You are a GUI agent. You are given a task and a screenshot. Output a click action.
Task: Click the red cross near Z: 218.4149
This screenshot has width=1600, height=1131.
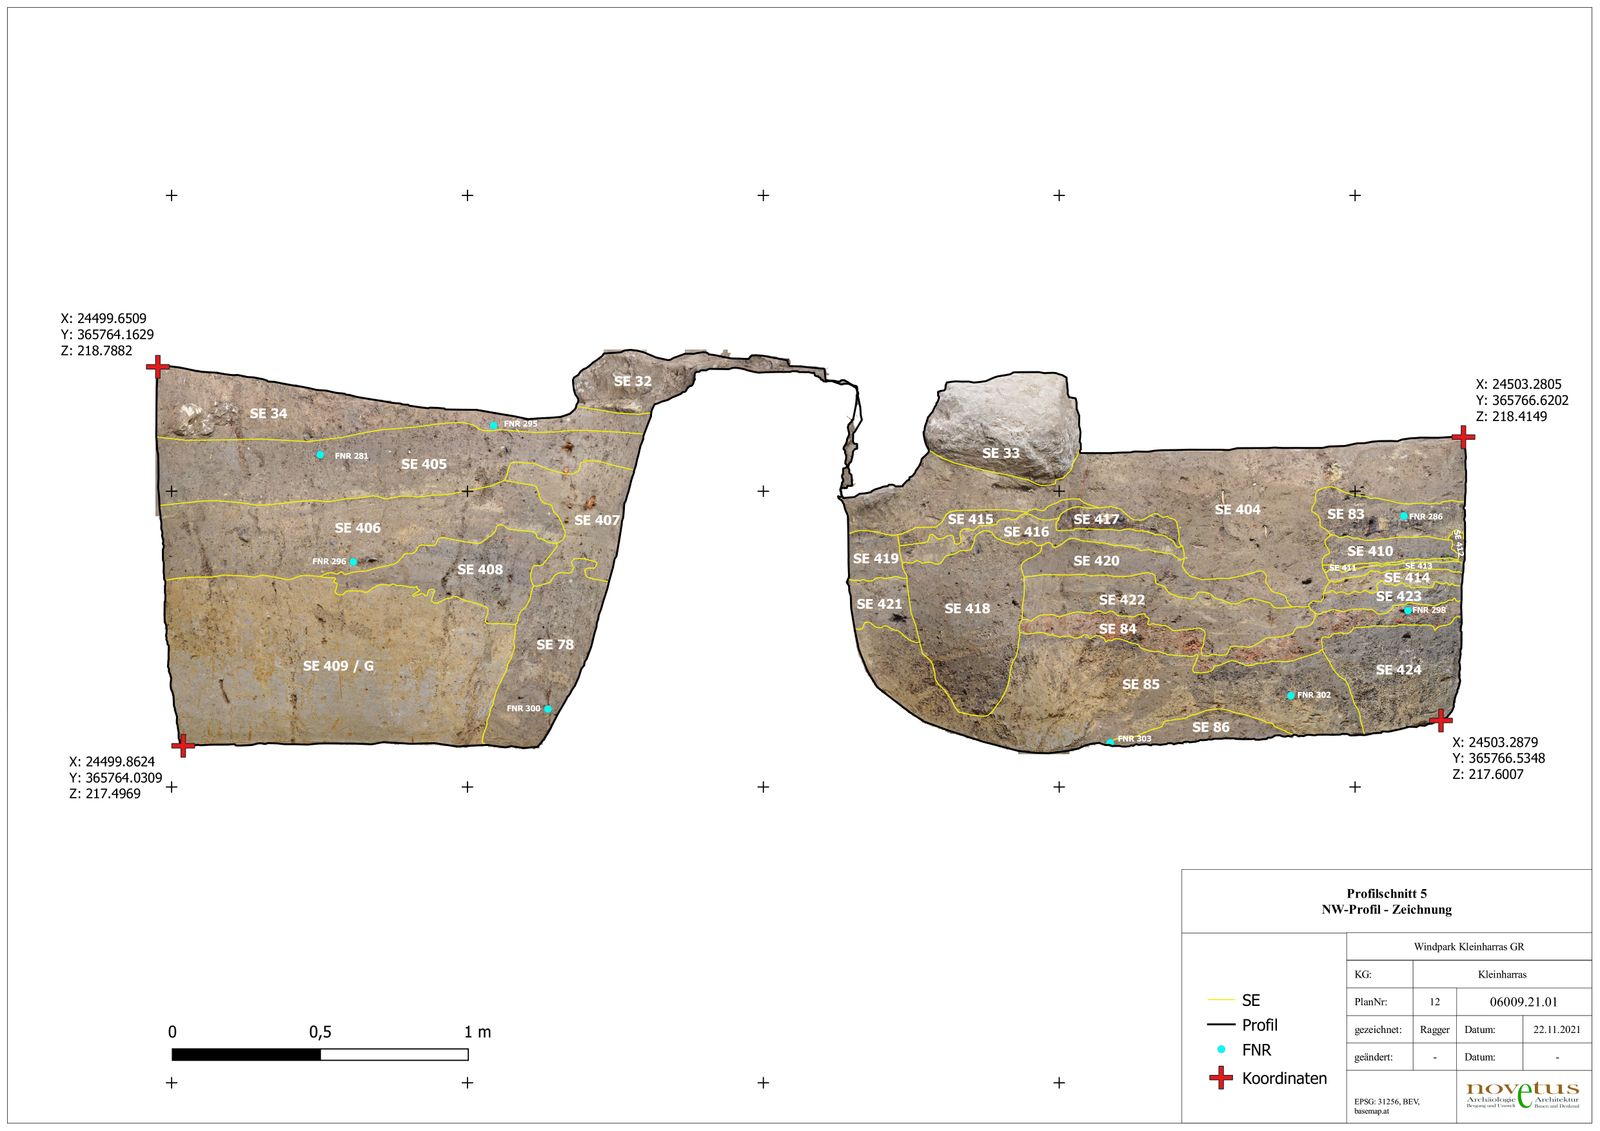point(1463,437)
